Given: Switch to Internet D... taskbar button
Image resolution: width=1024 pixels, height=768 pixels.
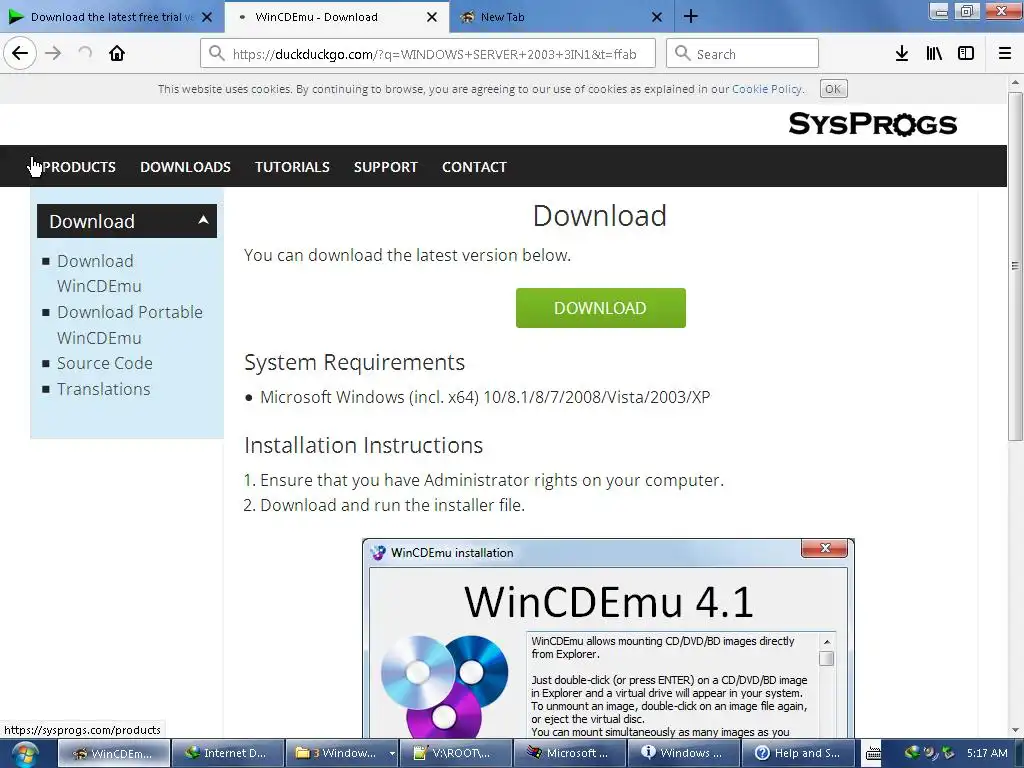Looking at the screenshot, I should (228, 753).
